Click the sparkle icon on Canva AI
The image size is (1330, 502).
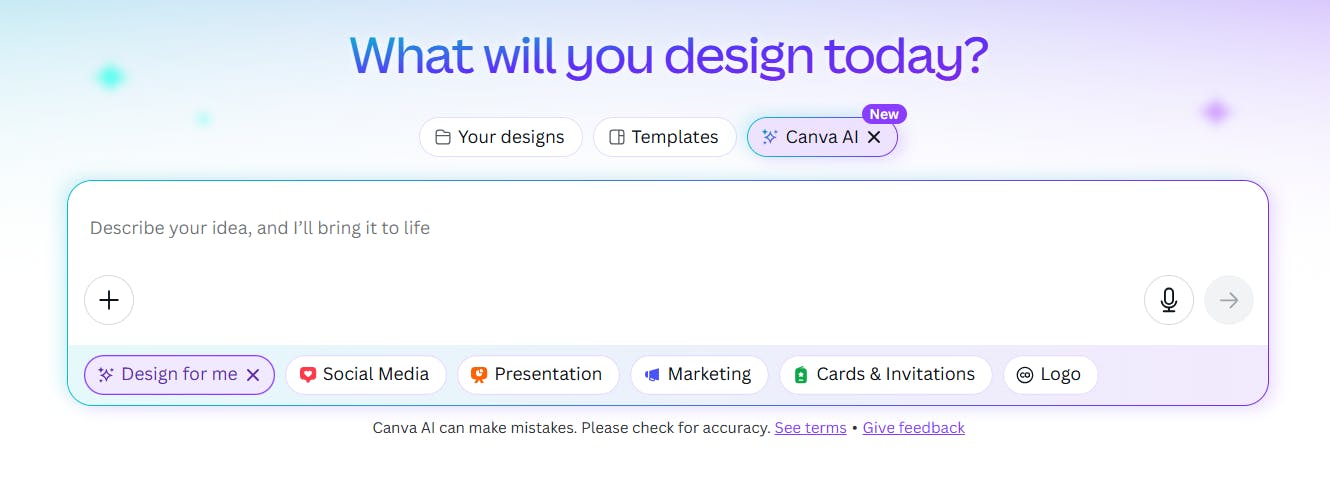pos(769,137)
